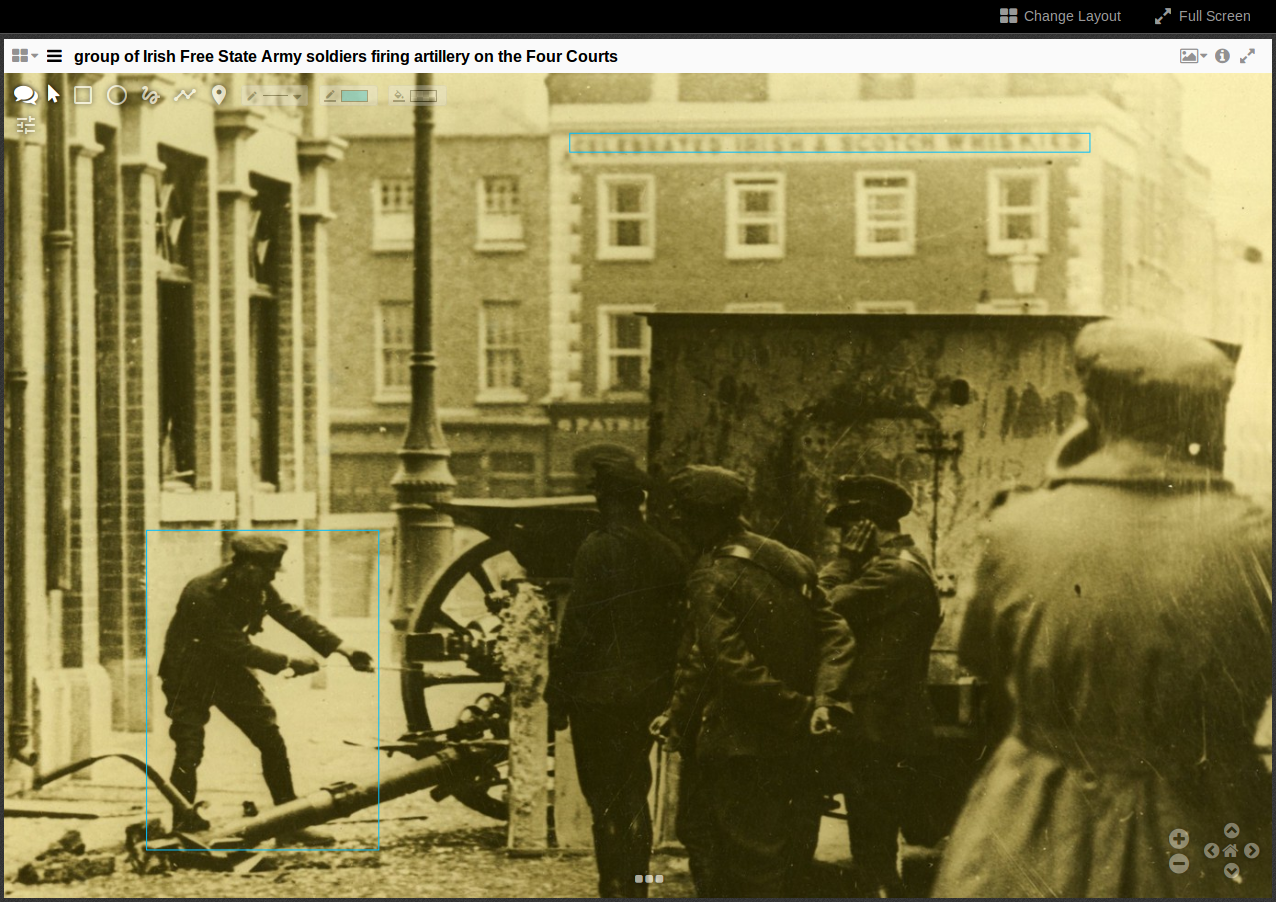
Task: Select the rectangle annotation tool
Action: (83, 95)
